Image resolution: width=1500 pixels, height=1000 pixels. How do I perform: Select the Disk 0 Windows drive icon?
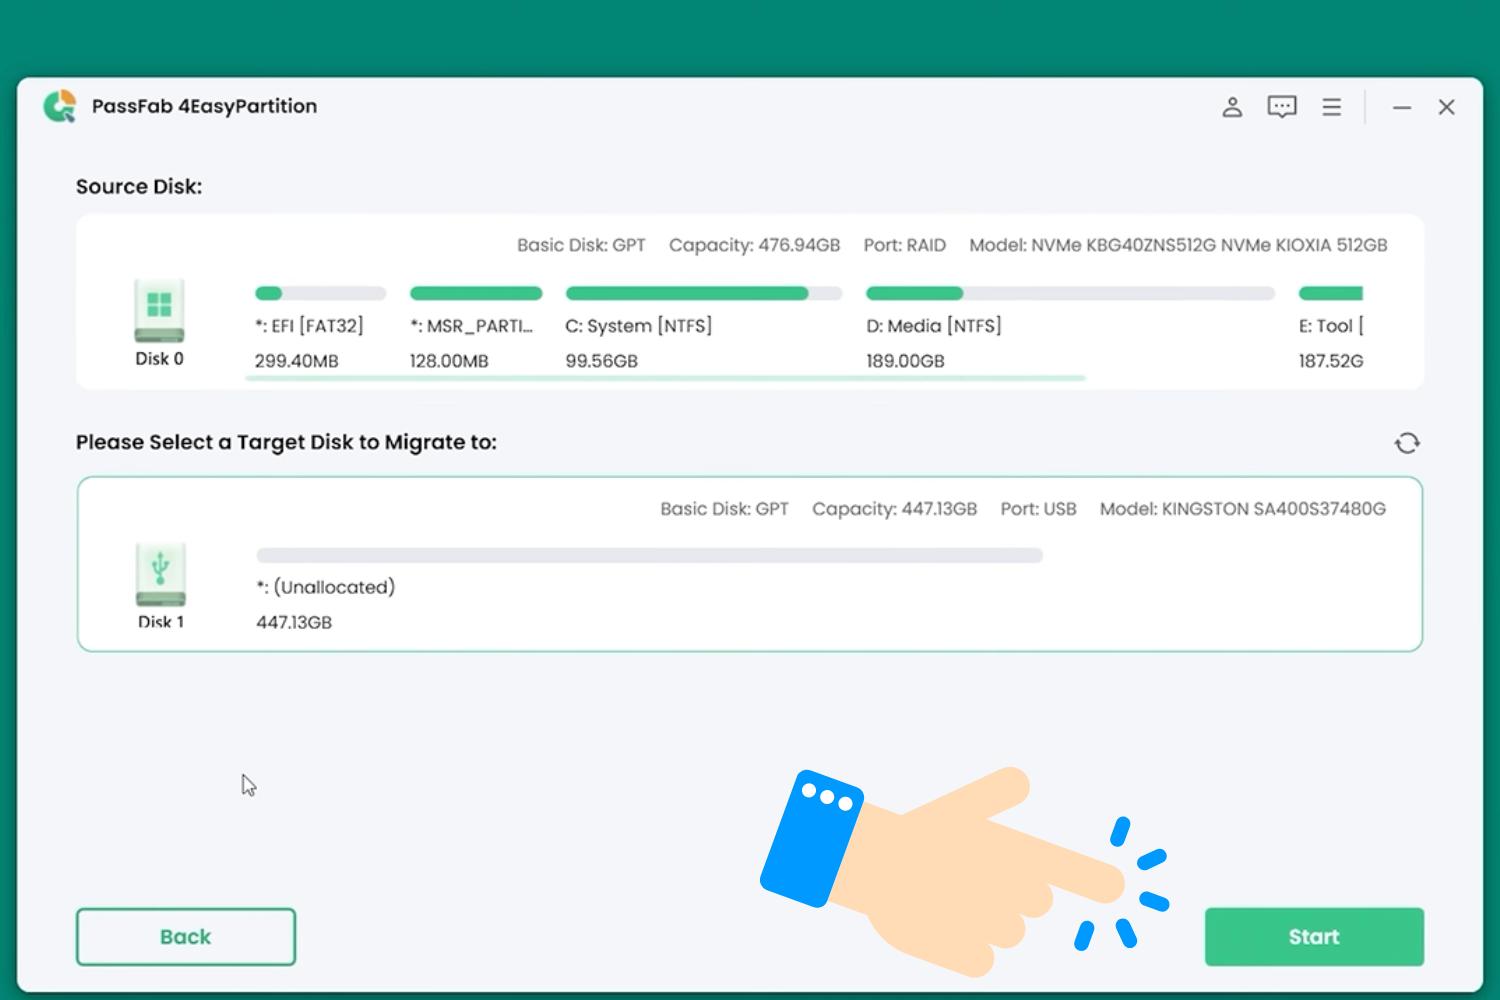pyautogui.click(x=159, y=311)
